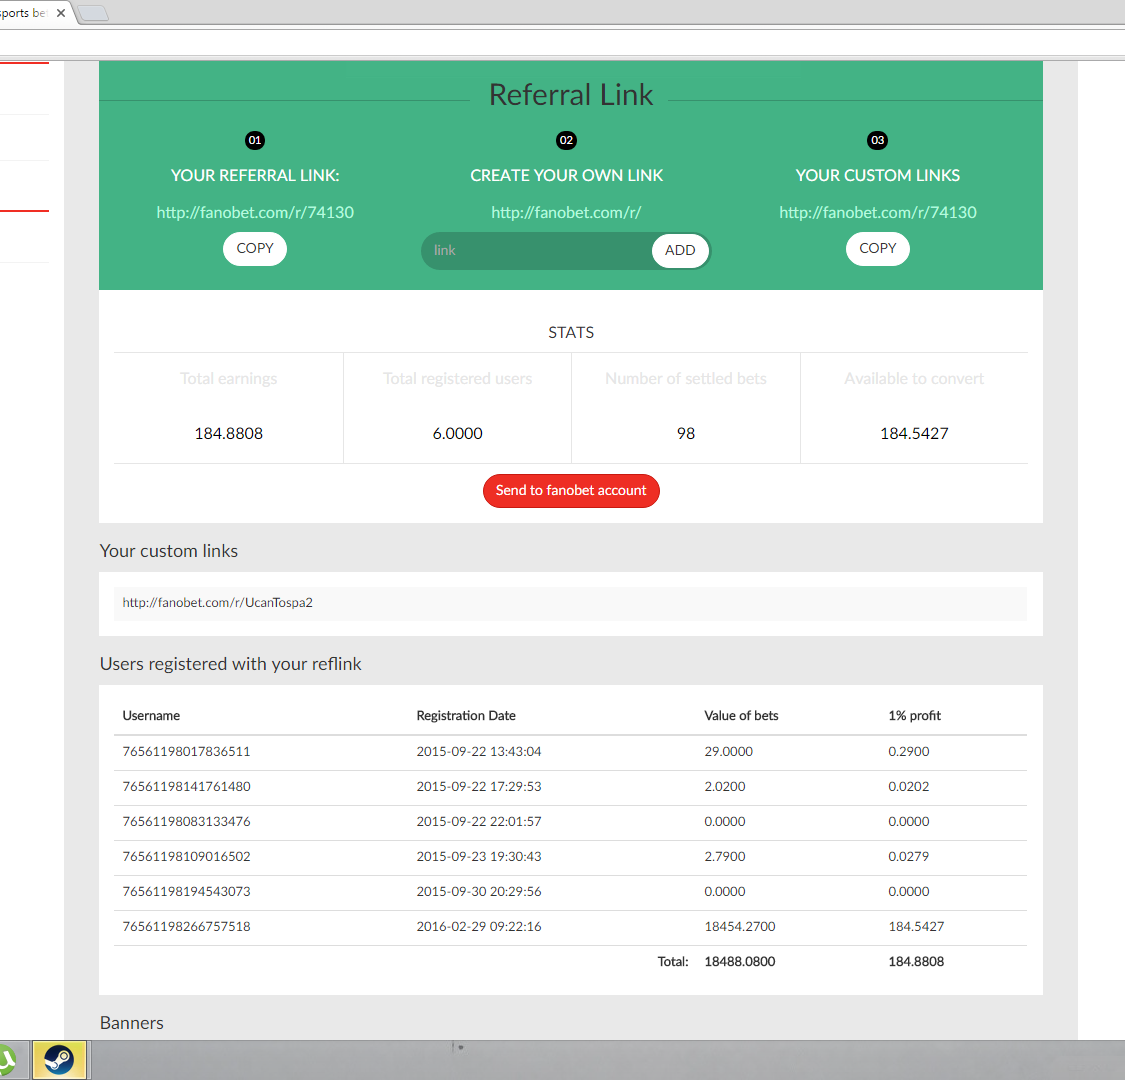This screenshot has height=1080, width=1125.
Task: Select username 76561198083133476
Action: click(187, 822)
